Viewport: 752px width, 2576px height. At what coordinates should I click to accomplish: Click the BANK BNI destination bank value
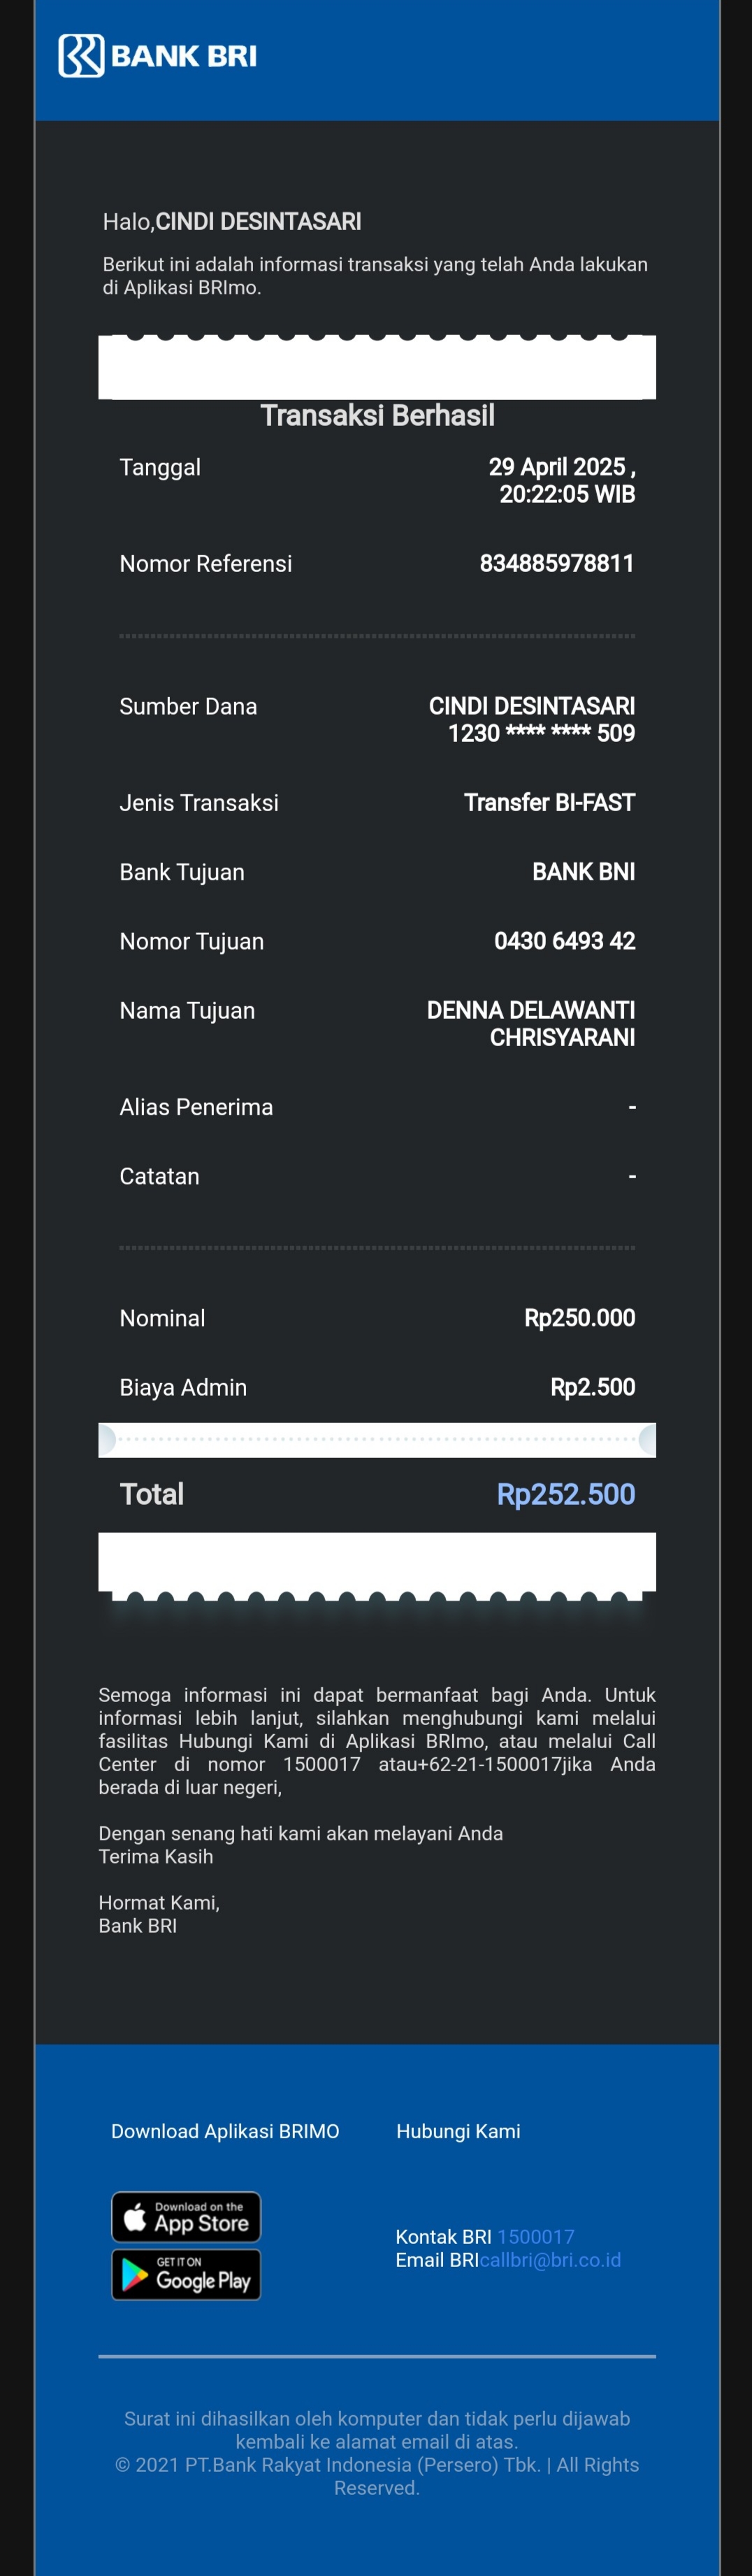[584, 872]
